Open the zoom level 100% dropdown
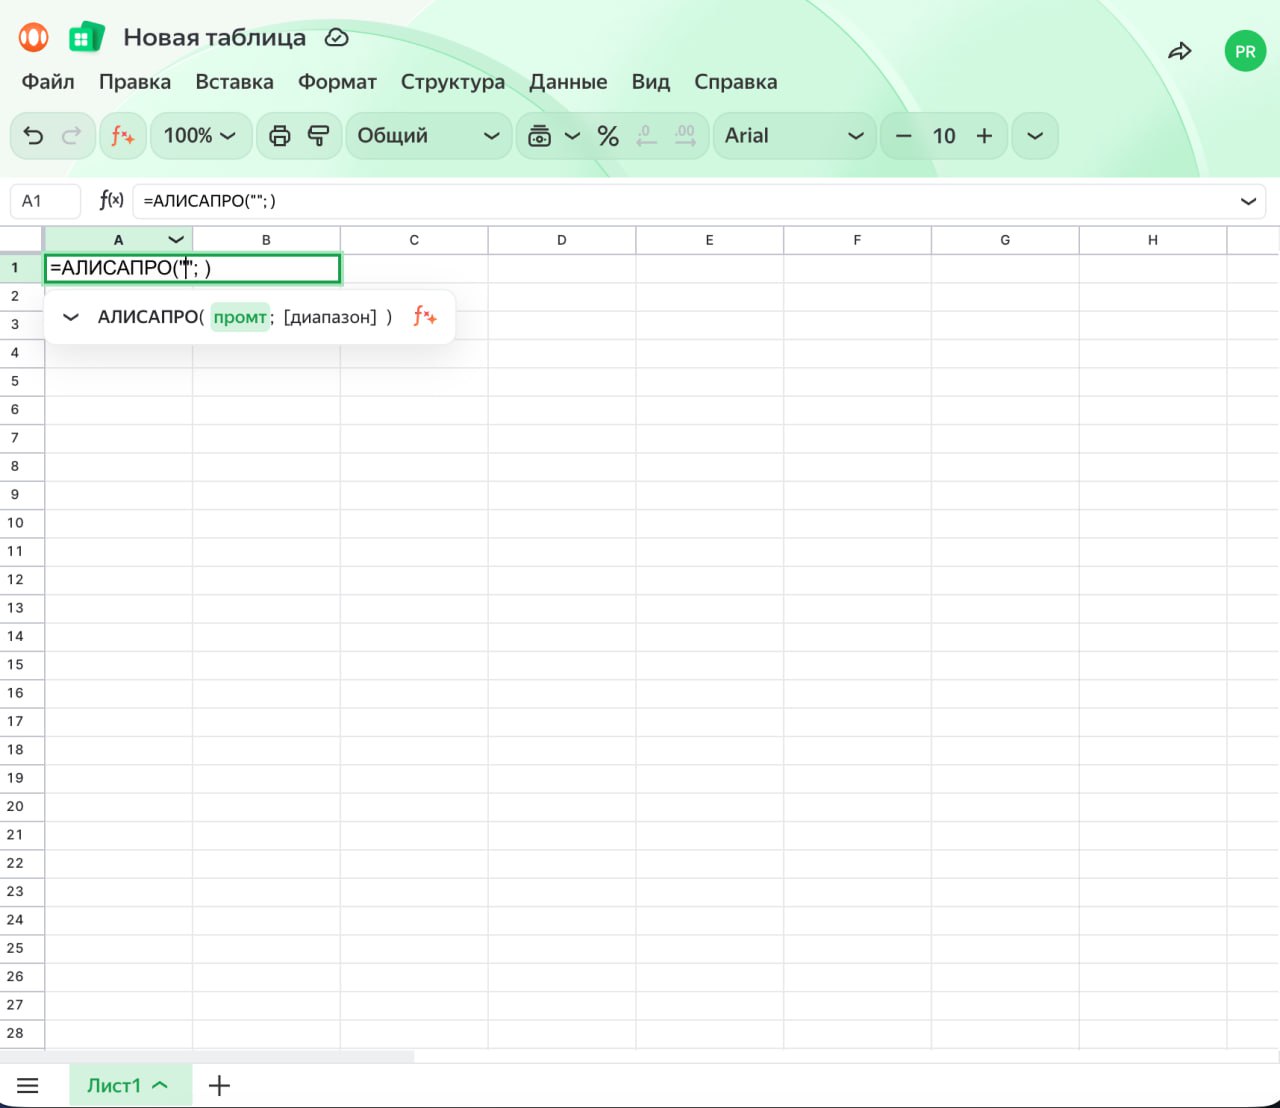The image size is (1280, 1108). (199, 136)
